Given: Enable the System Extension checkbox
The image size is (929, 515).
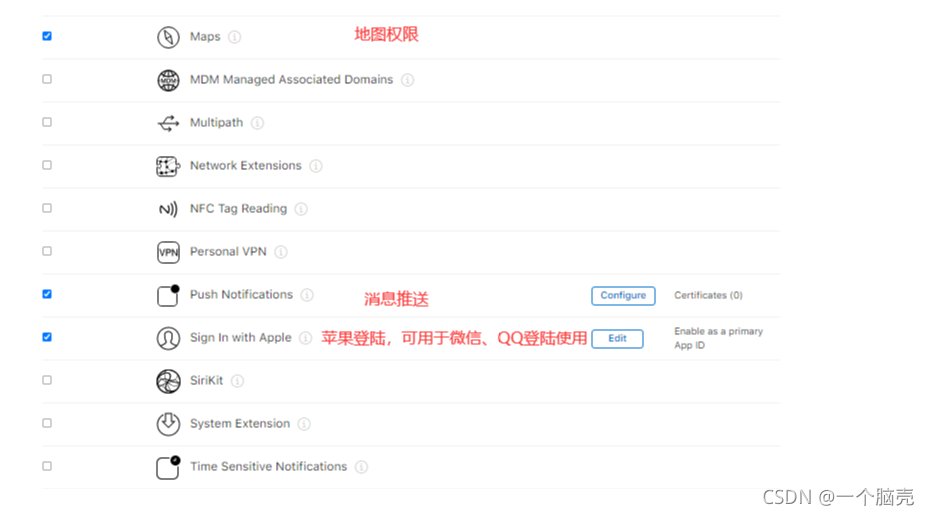Looking at the screenshot, I should coord(47,423).
